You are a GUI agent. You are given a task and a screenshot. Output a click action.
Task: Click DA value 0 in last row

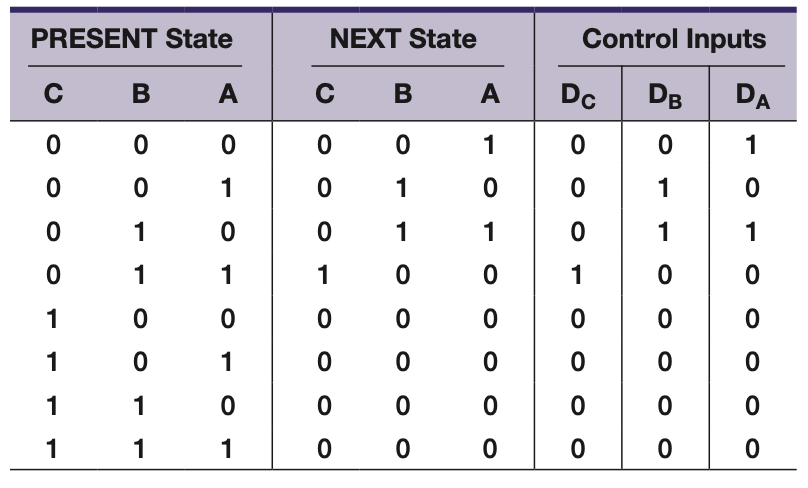[752, 449]
